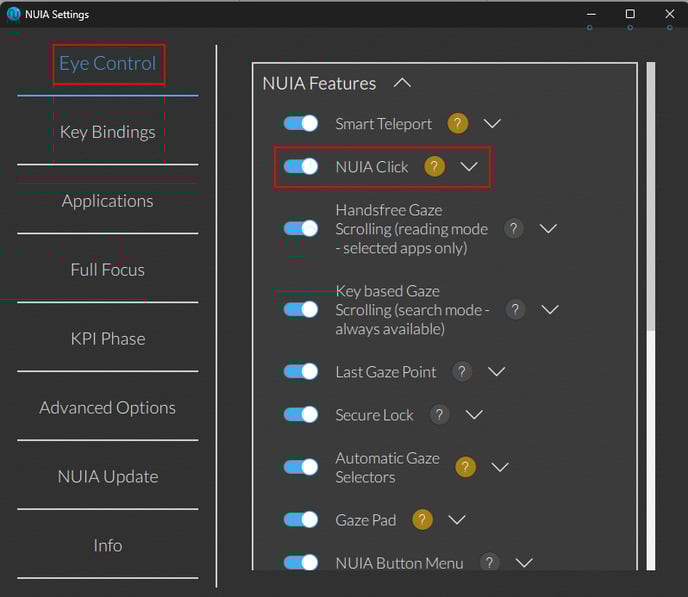The height and width of the screenshot is (597, 688).
Task: Expand Handsfree Gaze Scrolling settings
Action: click(x=548, y=229)
